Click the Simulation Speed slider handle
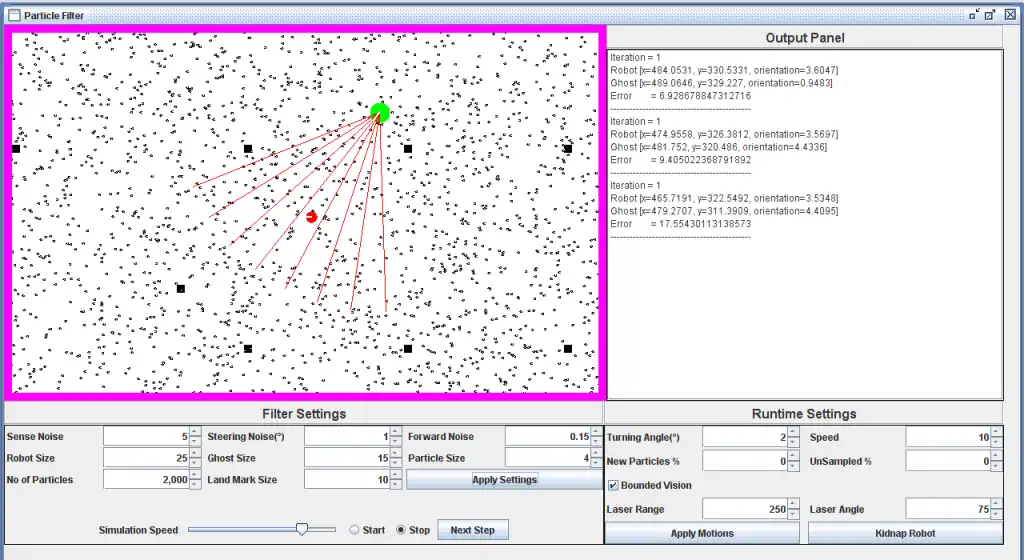The height and width of the screenshot is (560, 1024). (302, 529)
